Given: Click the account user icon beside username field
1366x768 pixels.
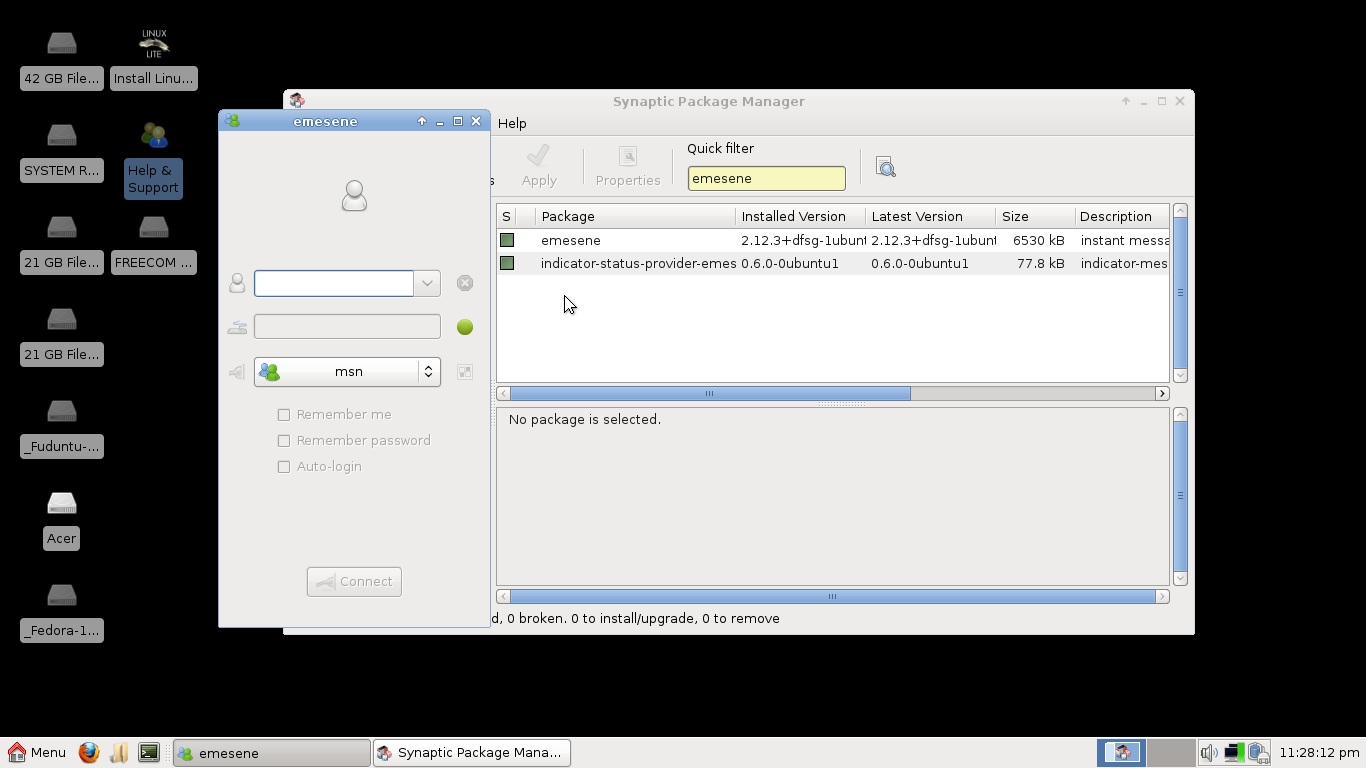Looking at the screenshot, I should coord(237,283).
